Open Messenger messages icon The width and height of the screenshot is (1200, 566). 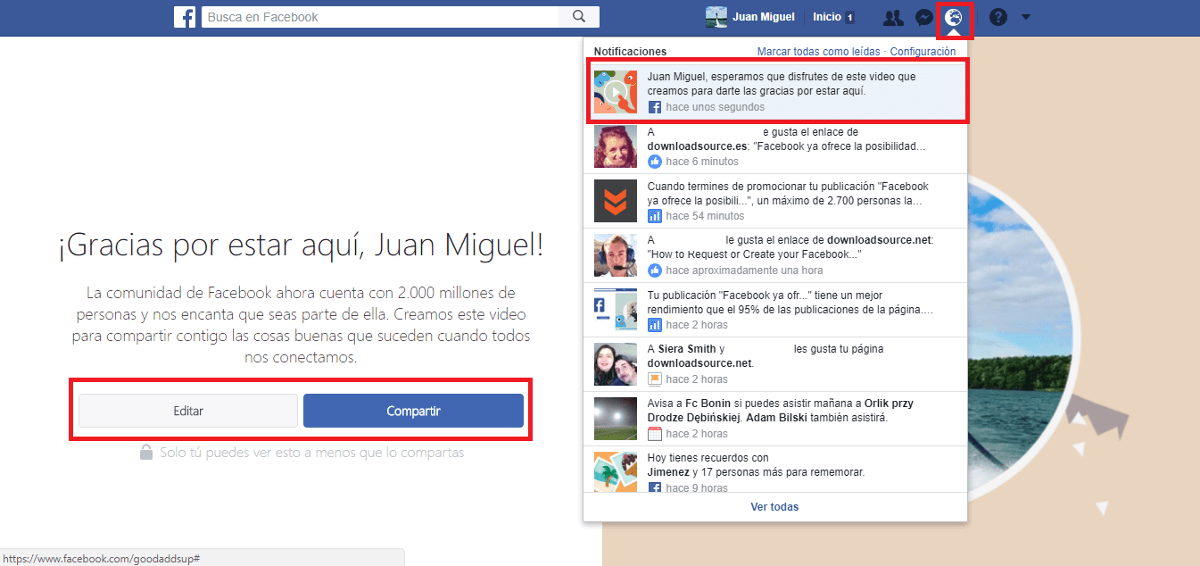924,17
